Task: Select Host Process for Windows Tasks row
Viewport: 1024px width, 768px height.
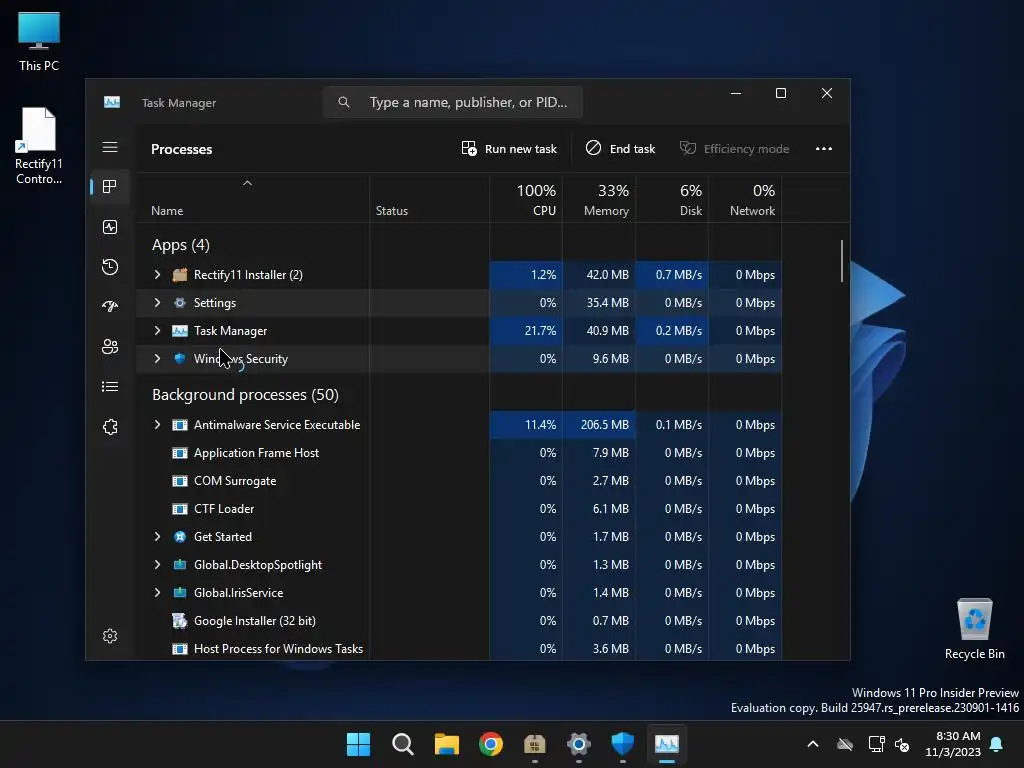Action: pos(458,648)
